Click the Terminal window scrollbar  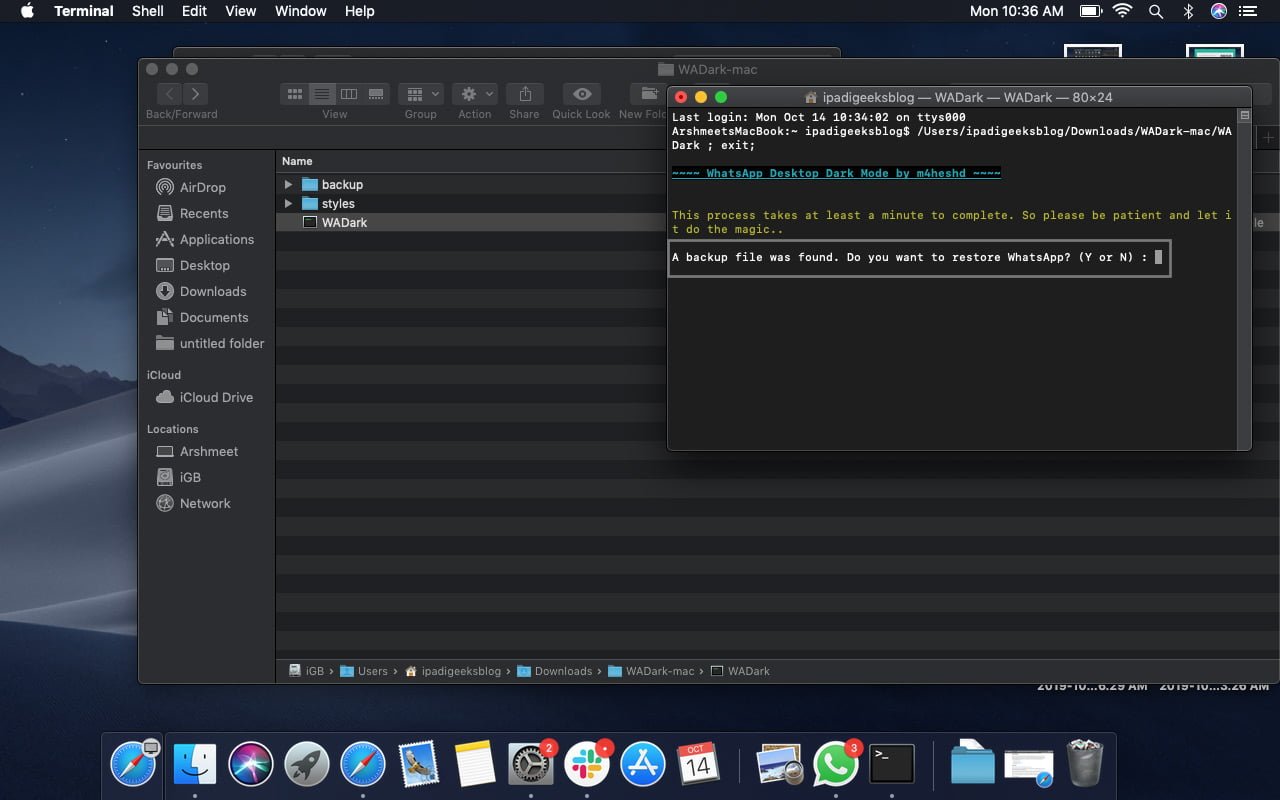[x=1244, y=278]
